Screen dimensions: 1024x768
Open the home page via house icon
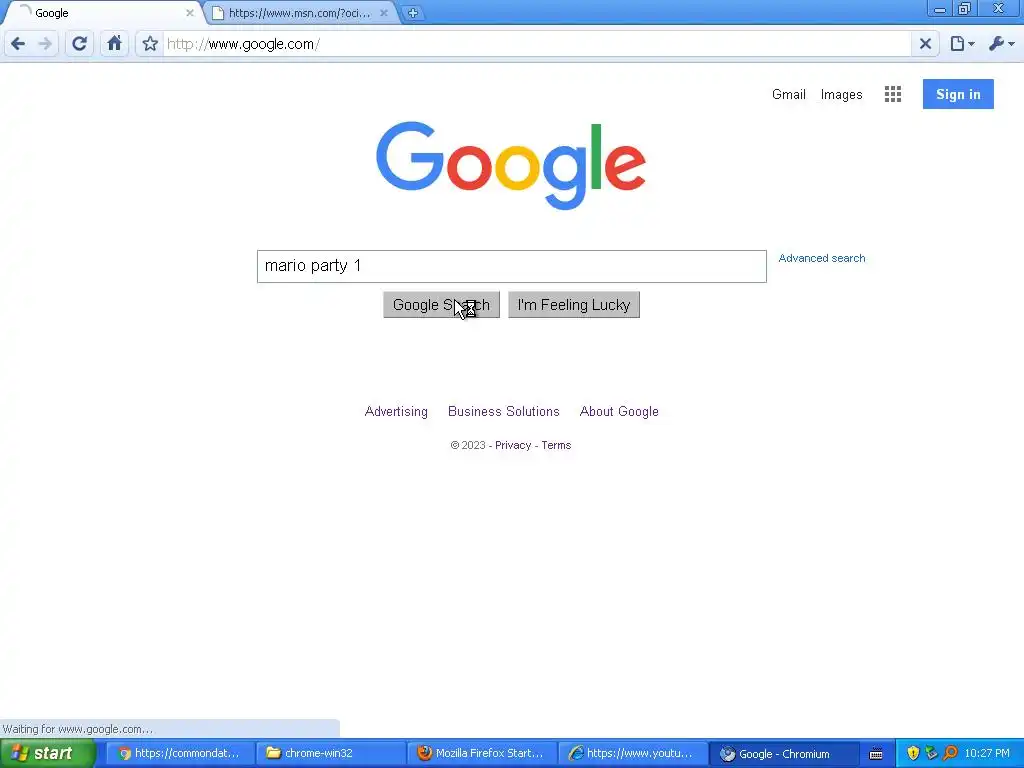pyautogui.click(x=114, y=44)
